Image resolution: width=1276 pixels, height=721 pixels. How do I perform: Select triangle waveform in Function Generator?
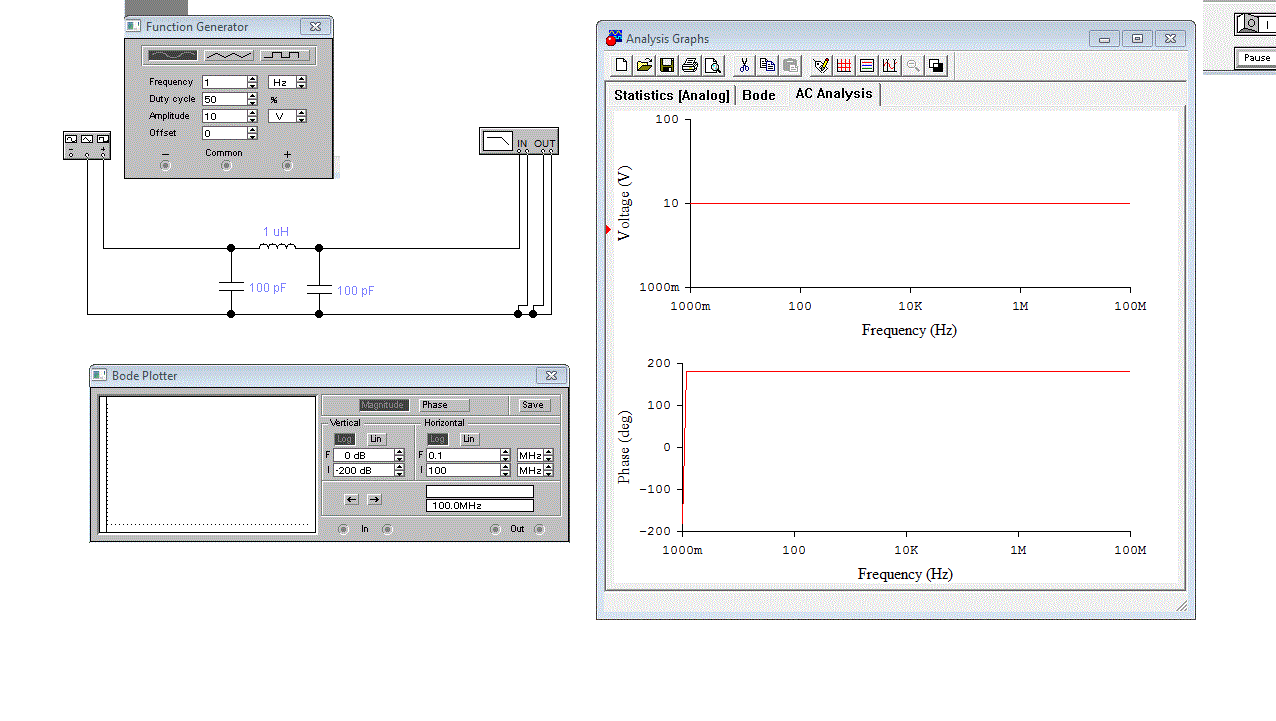pyautogui.click(x=229, y=56)
